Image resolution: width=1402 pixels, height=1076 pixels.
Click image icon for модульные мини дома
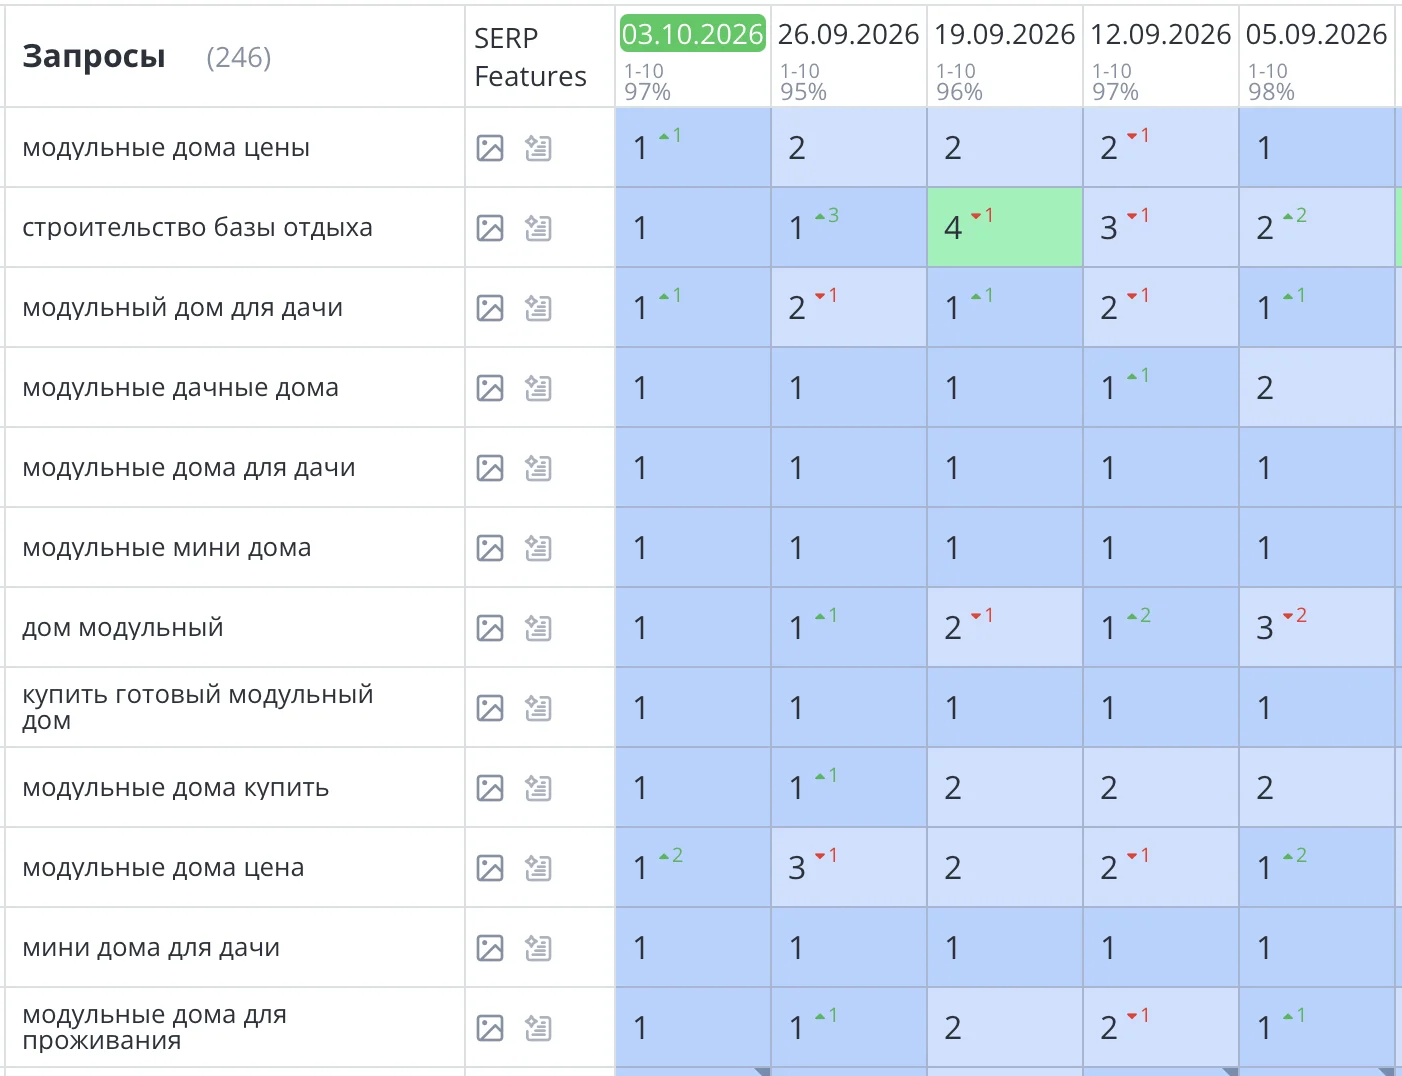point(490,548)
